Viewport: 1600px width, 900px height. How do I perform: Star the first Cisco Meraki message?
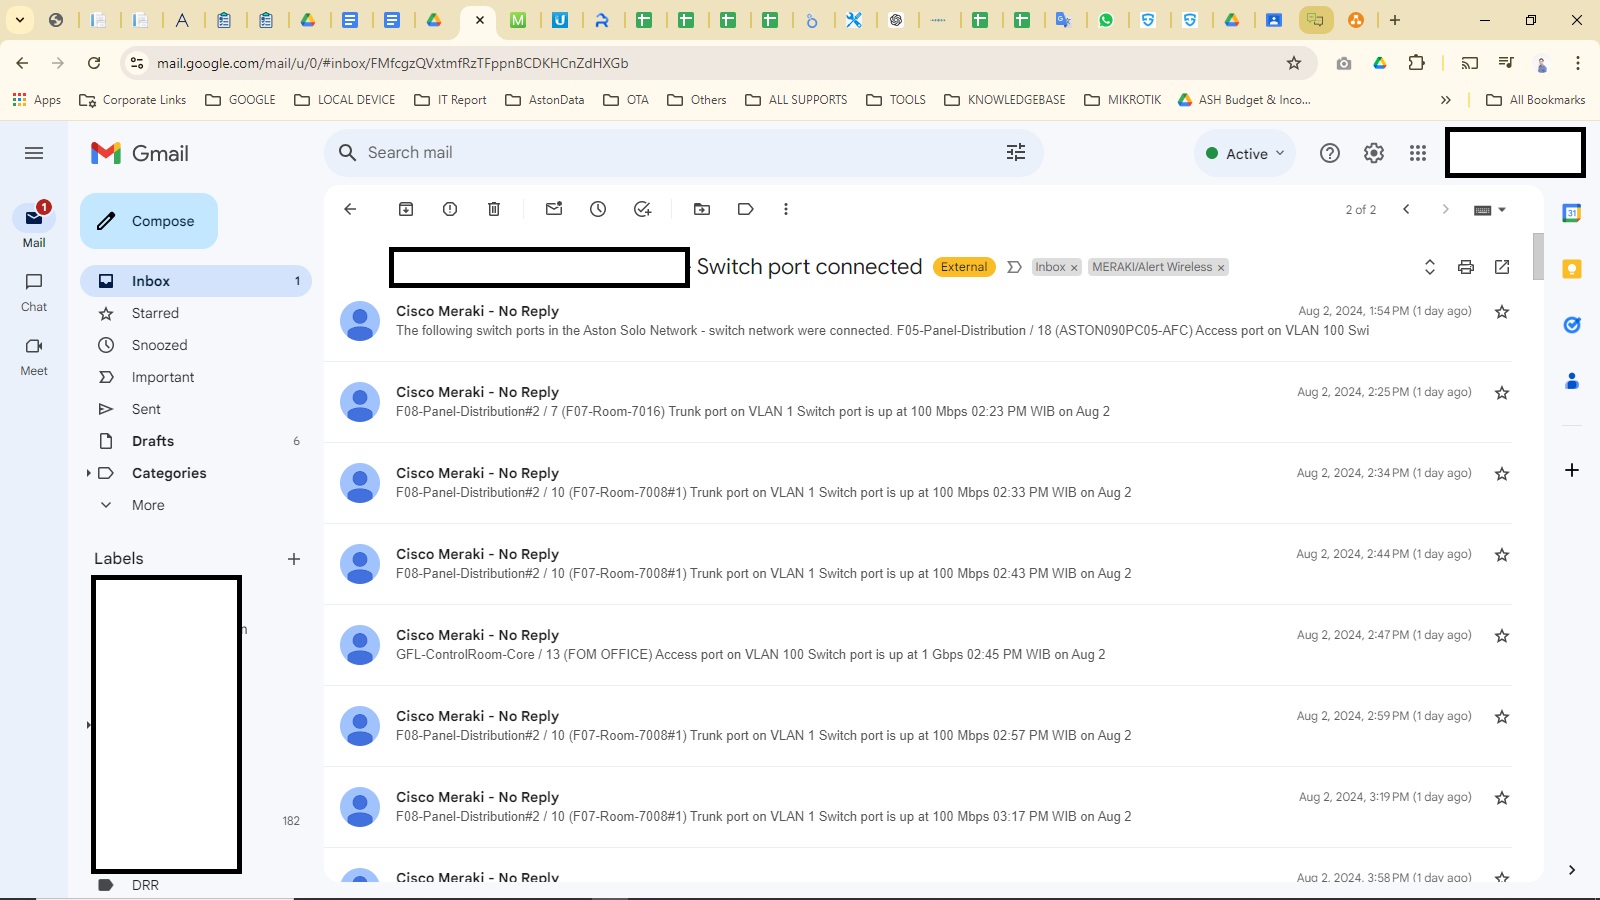tap(1502, 311)
